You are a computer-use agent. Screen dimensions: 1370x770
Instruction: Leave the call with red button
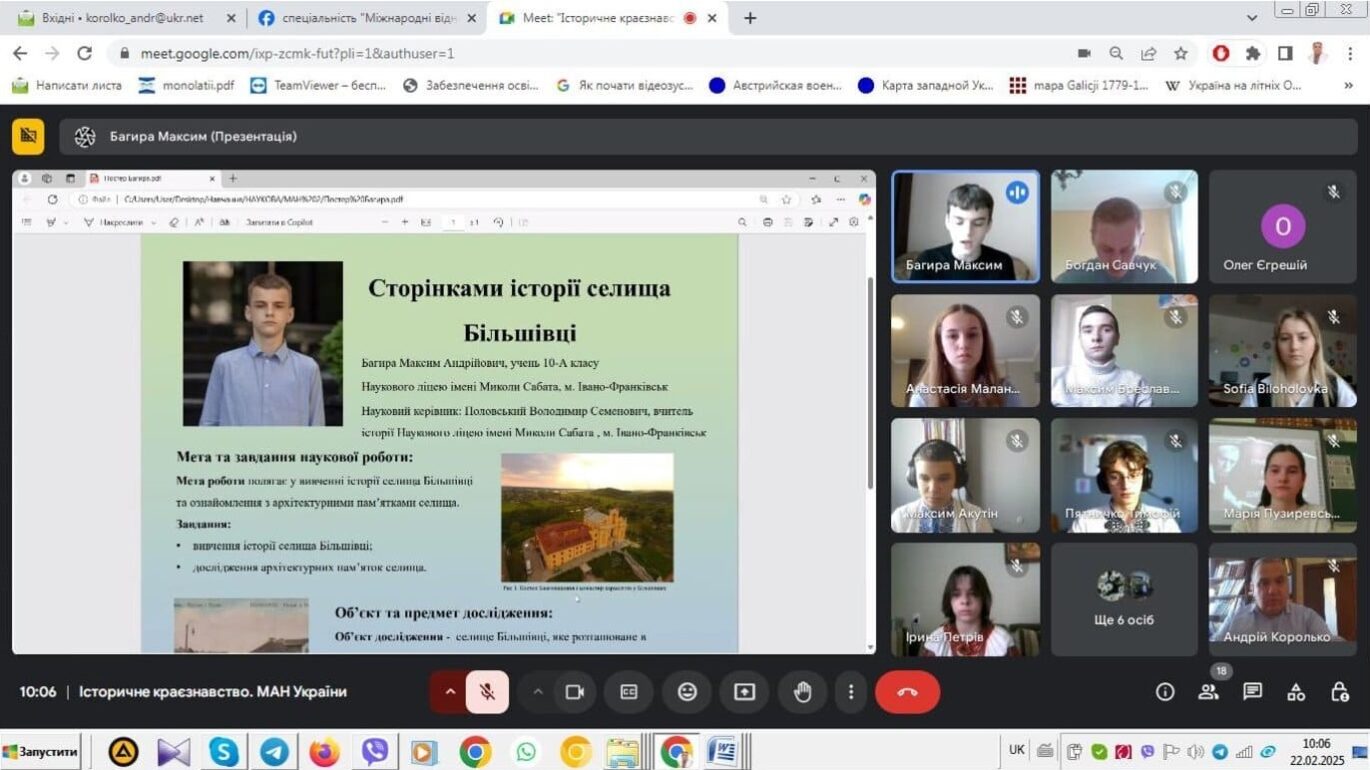(907, 692)
